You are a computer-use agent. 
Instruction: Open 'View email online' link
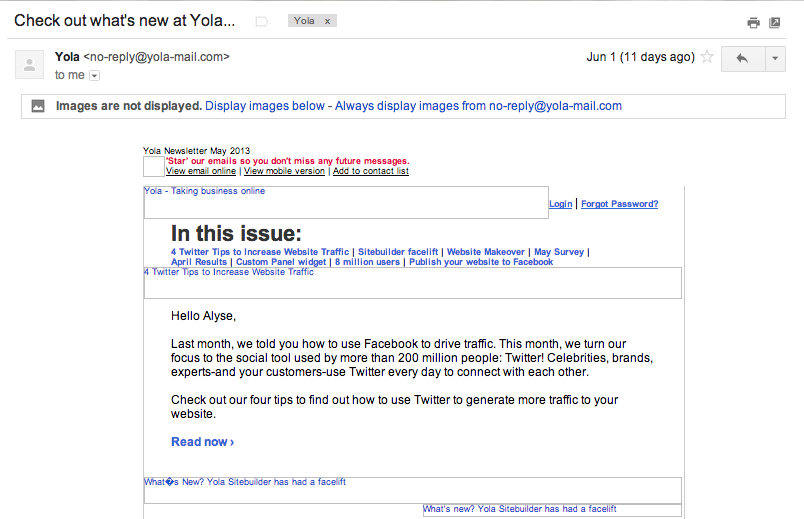[x=201, y=171]
